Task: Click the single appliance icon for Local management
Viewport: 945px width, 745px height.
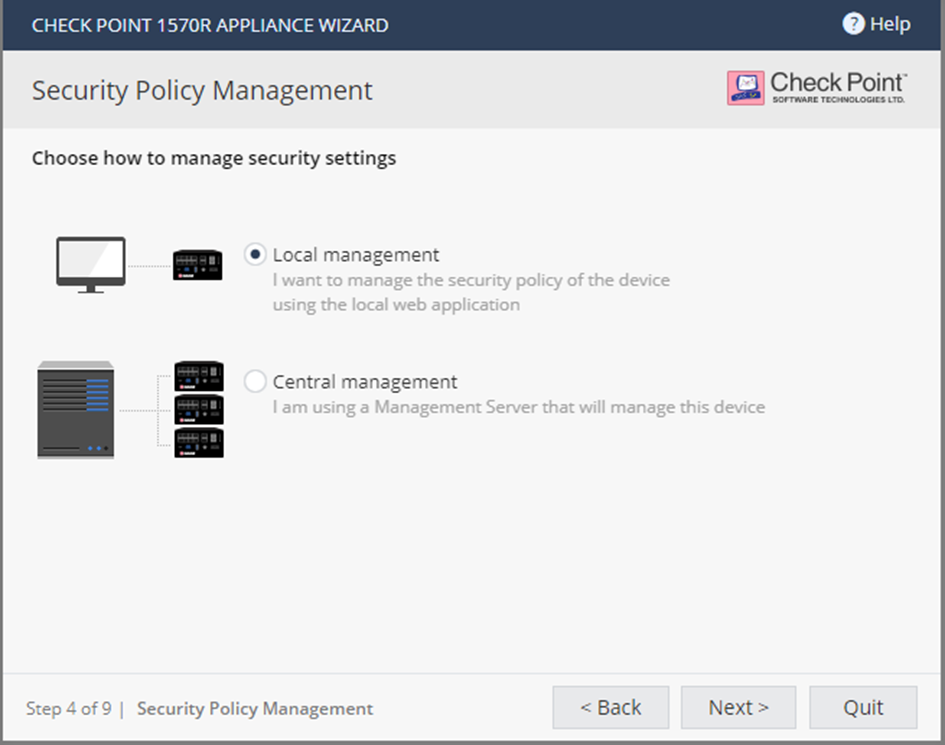Action: 198,265
